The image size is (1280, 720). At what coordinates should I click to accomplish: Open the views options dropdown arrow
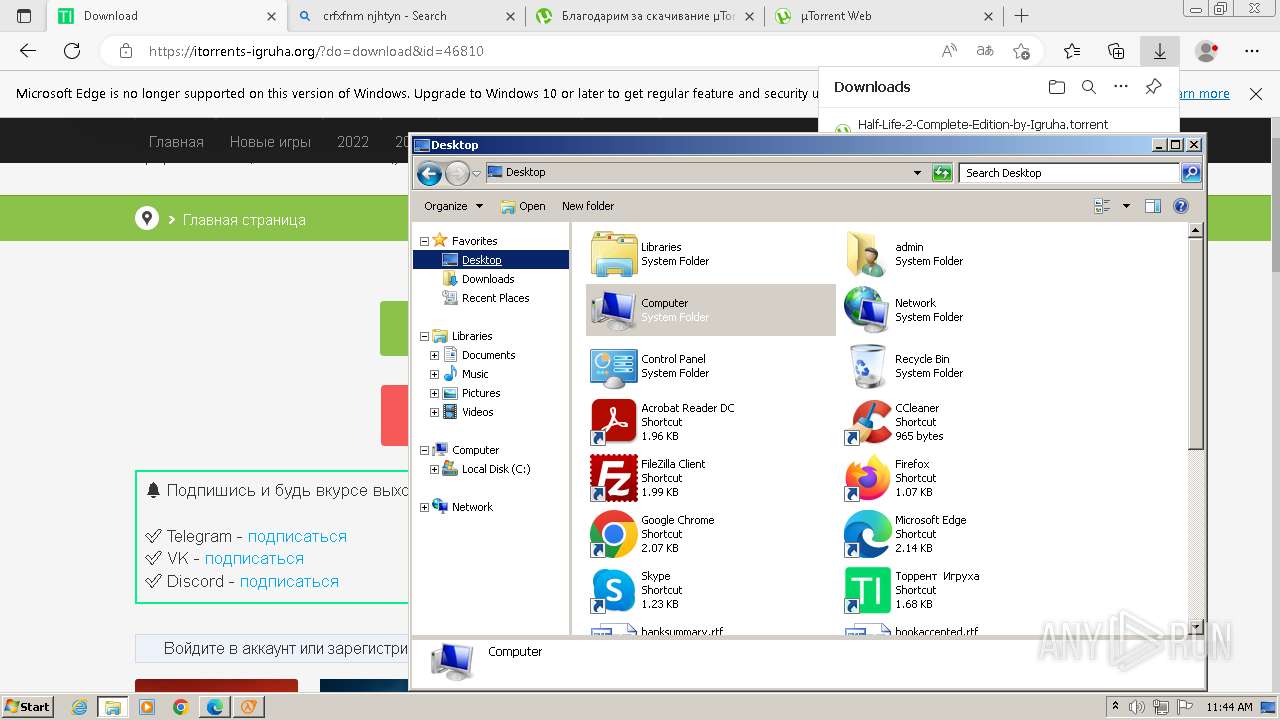[1126, 206]
